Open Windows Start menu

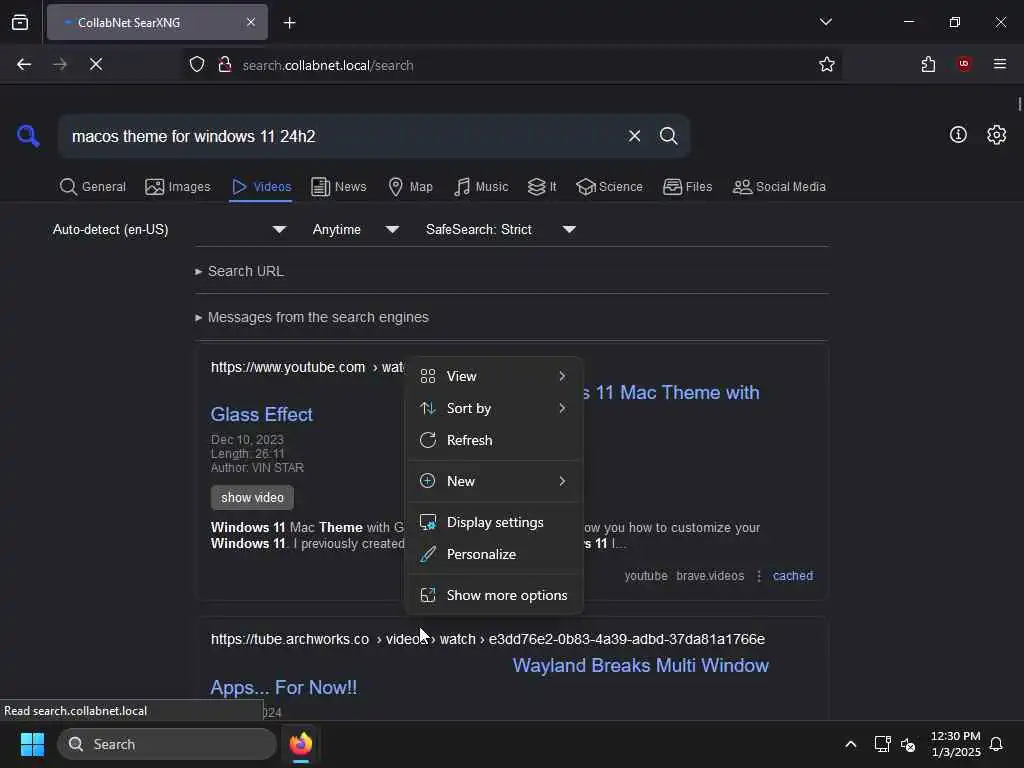pos(32,744)
